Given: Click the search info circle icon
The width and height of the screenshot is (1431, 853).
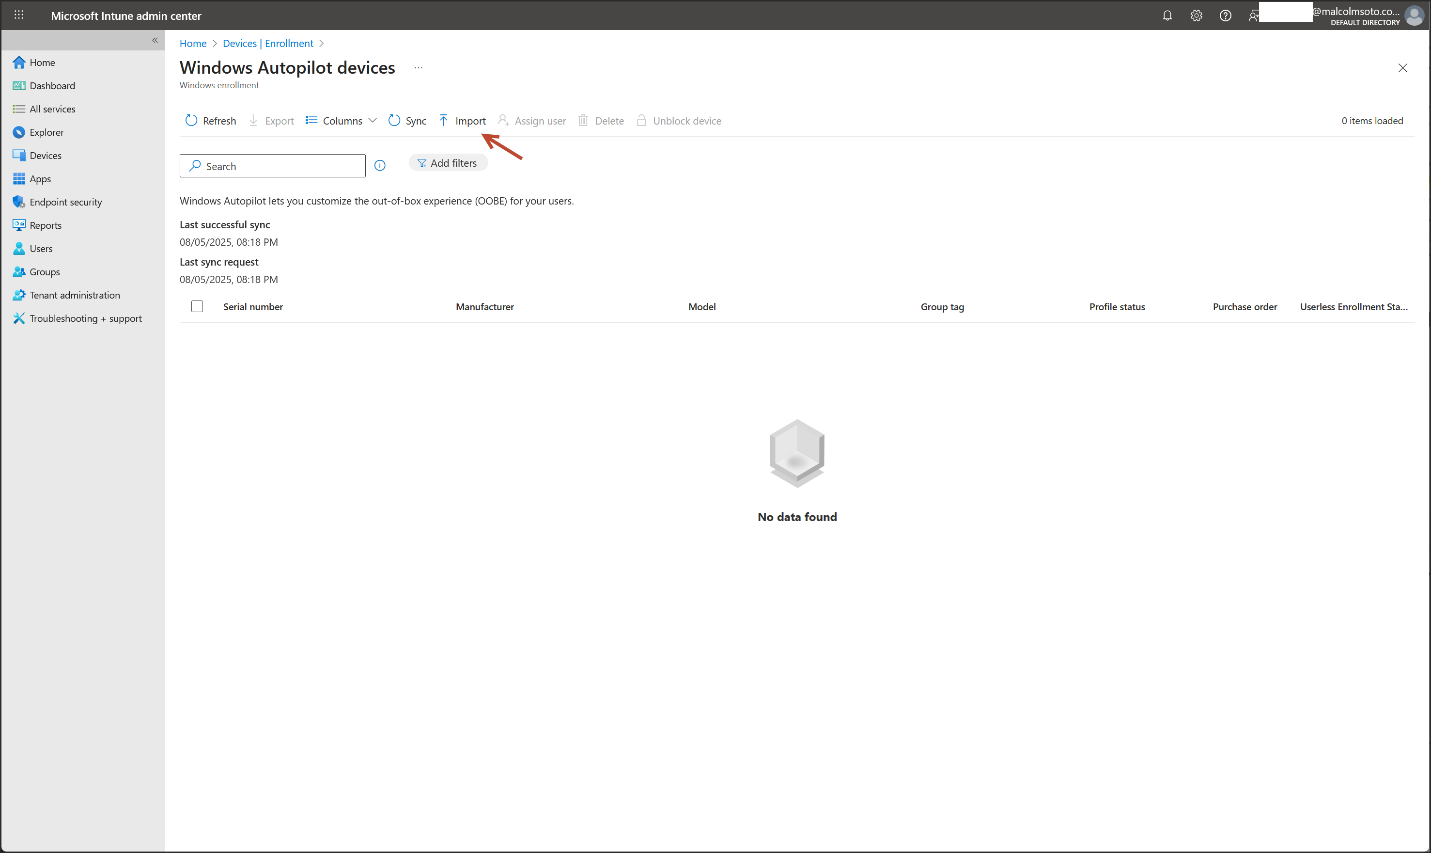Looking at the screenshot, I should click(x=380, y=166).
